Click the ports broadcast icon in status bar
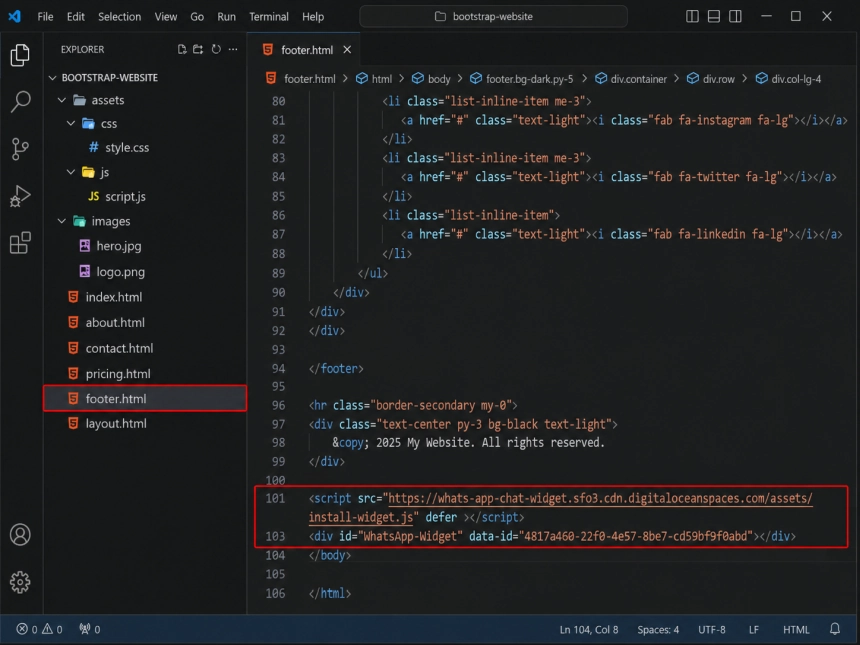 [90, 629]
